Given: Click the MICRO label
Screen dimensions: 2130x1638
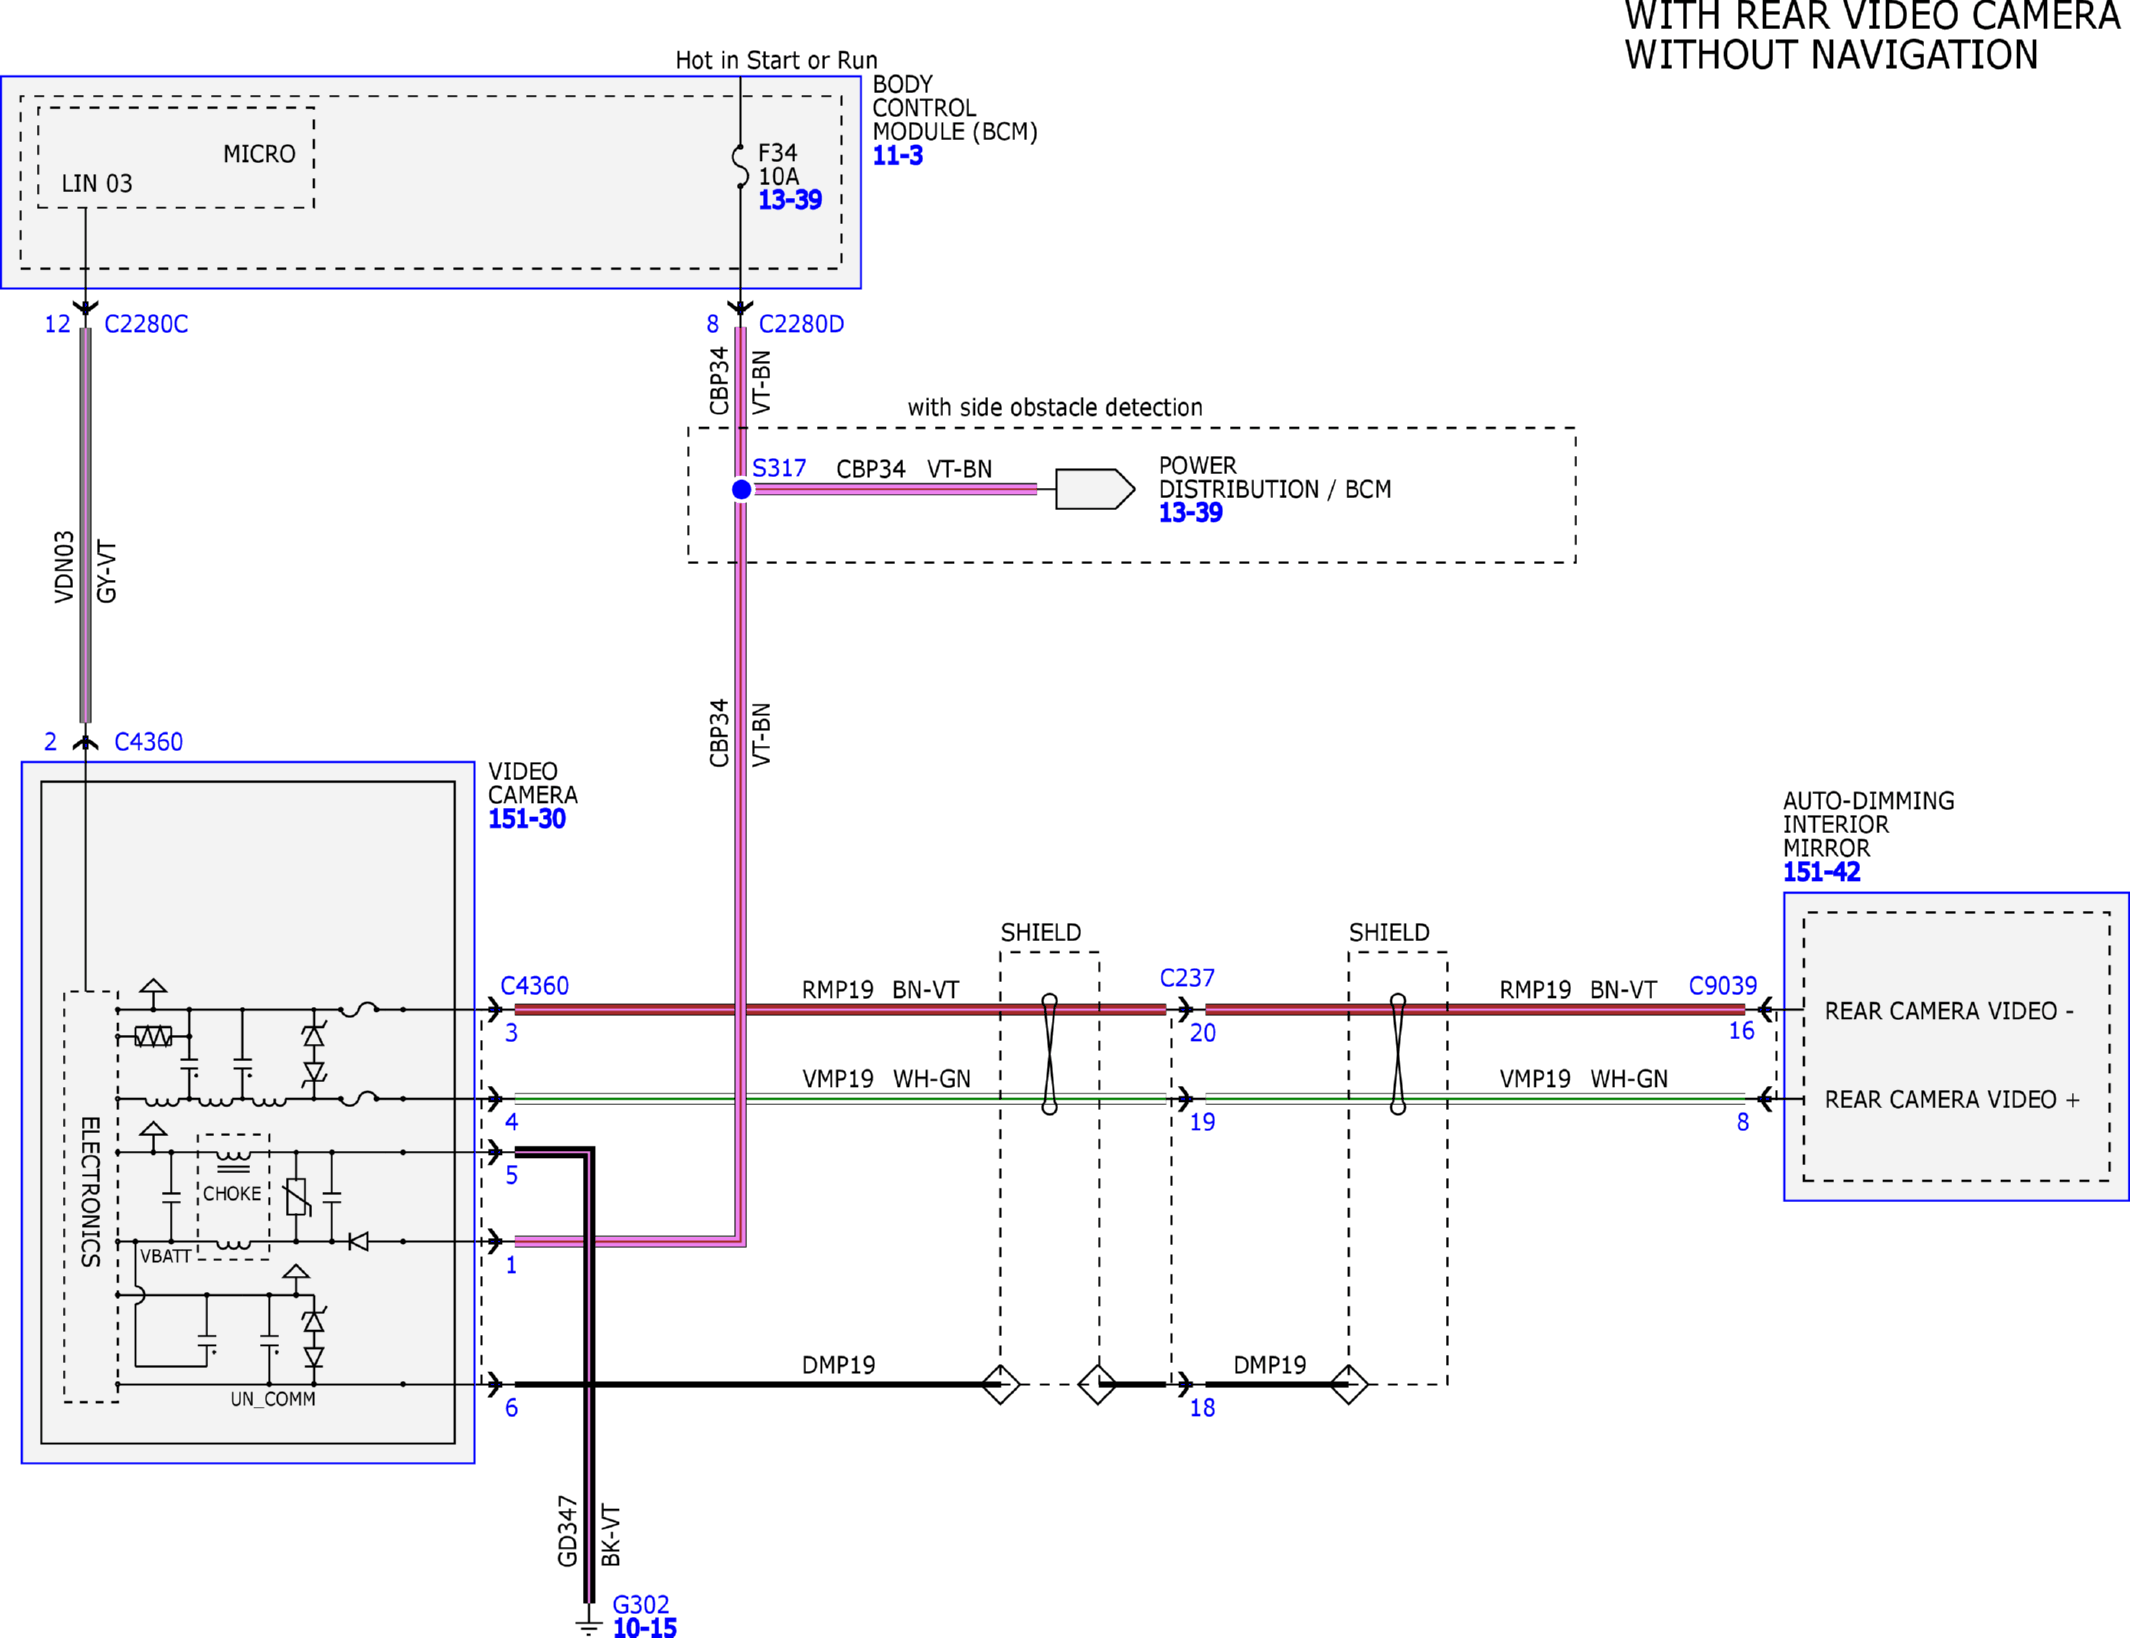Looking at the screenshot, I should [x=259, y=154].
